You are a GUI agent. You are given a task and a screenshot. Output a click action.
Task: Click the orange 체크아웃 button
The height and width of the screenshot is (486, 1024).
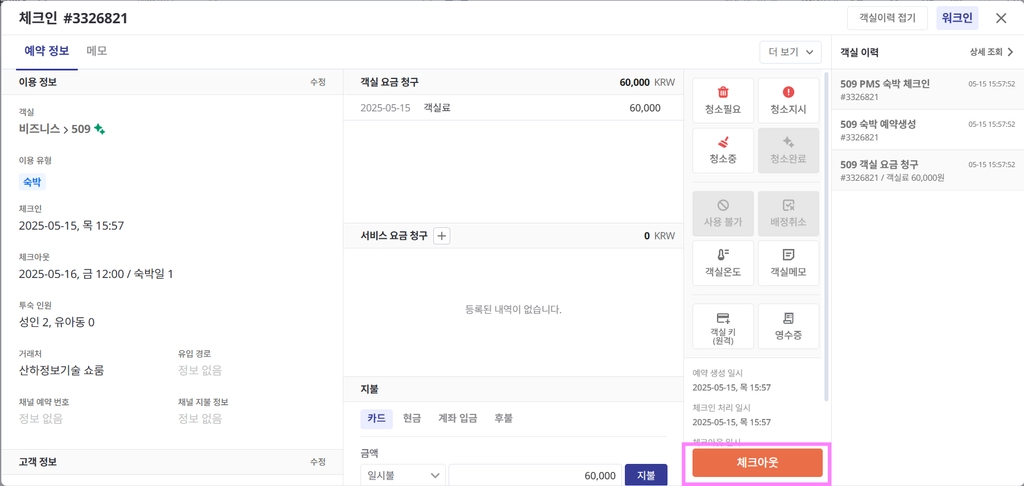pos(758,462)
